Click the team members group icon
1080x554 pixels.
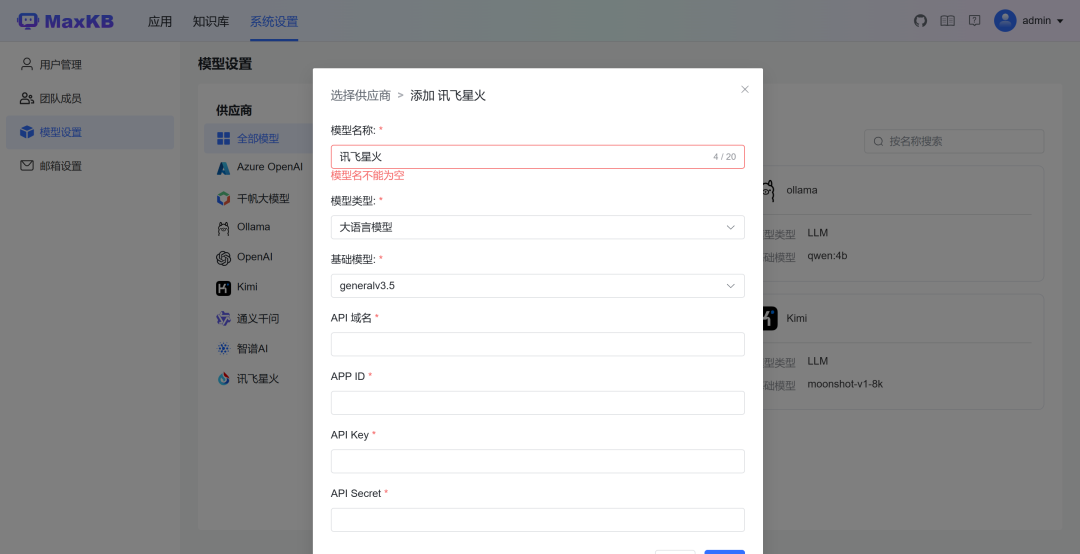(27, 98)
